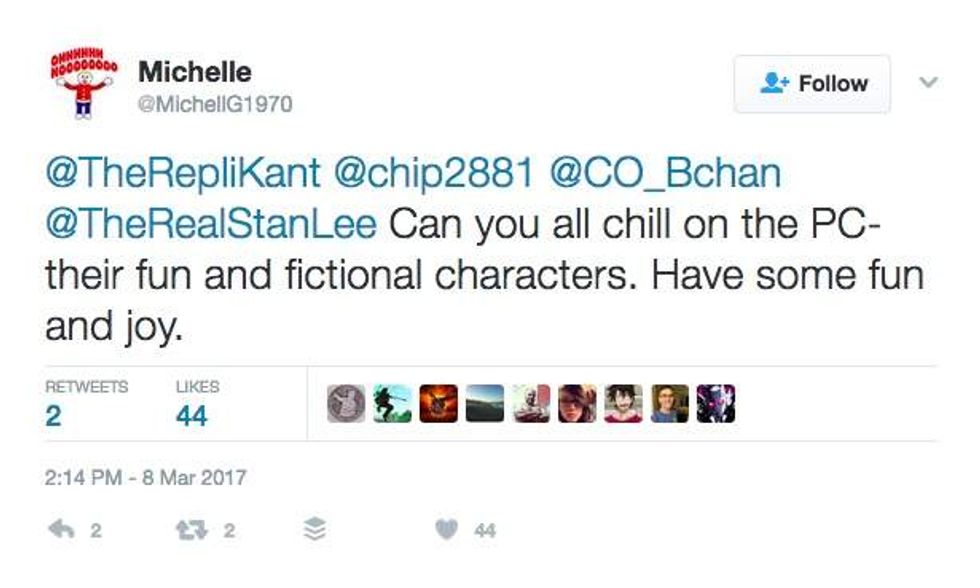The width and height of the screenshot is (980, 588).
Task: Like the tweet with the heart icon
Action: [445, 531]
